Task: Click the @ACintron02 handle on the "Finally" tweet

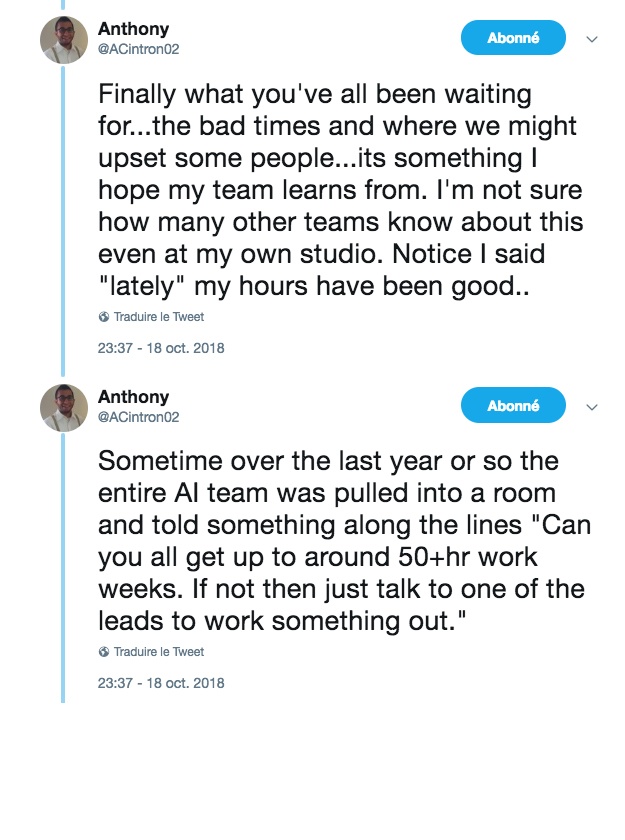Action: click(x=138, y=49)
